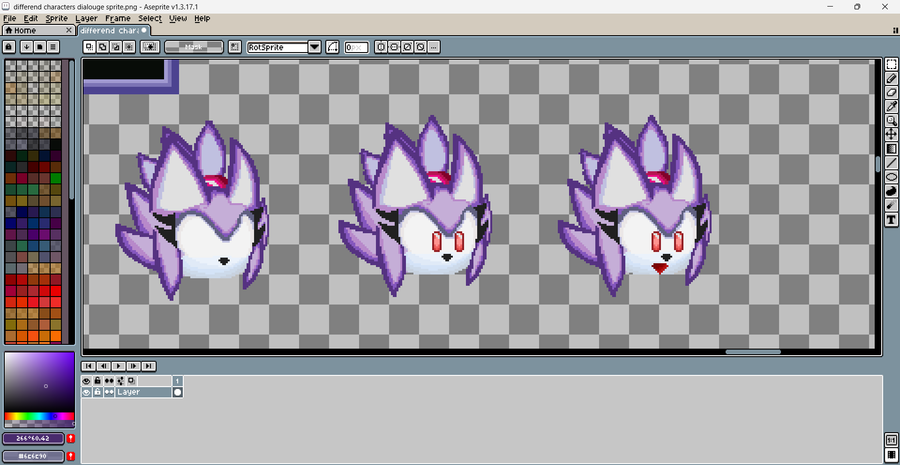Image resolution: width=900 pixels, height=465 pixels.
Task: Open the View menu
Action: click(x=178, y=18)
